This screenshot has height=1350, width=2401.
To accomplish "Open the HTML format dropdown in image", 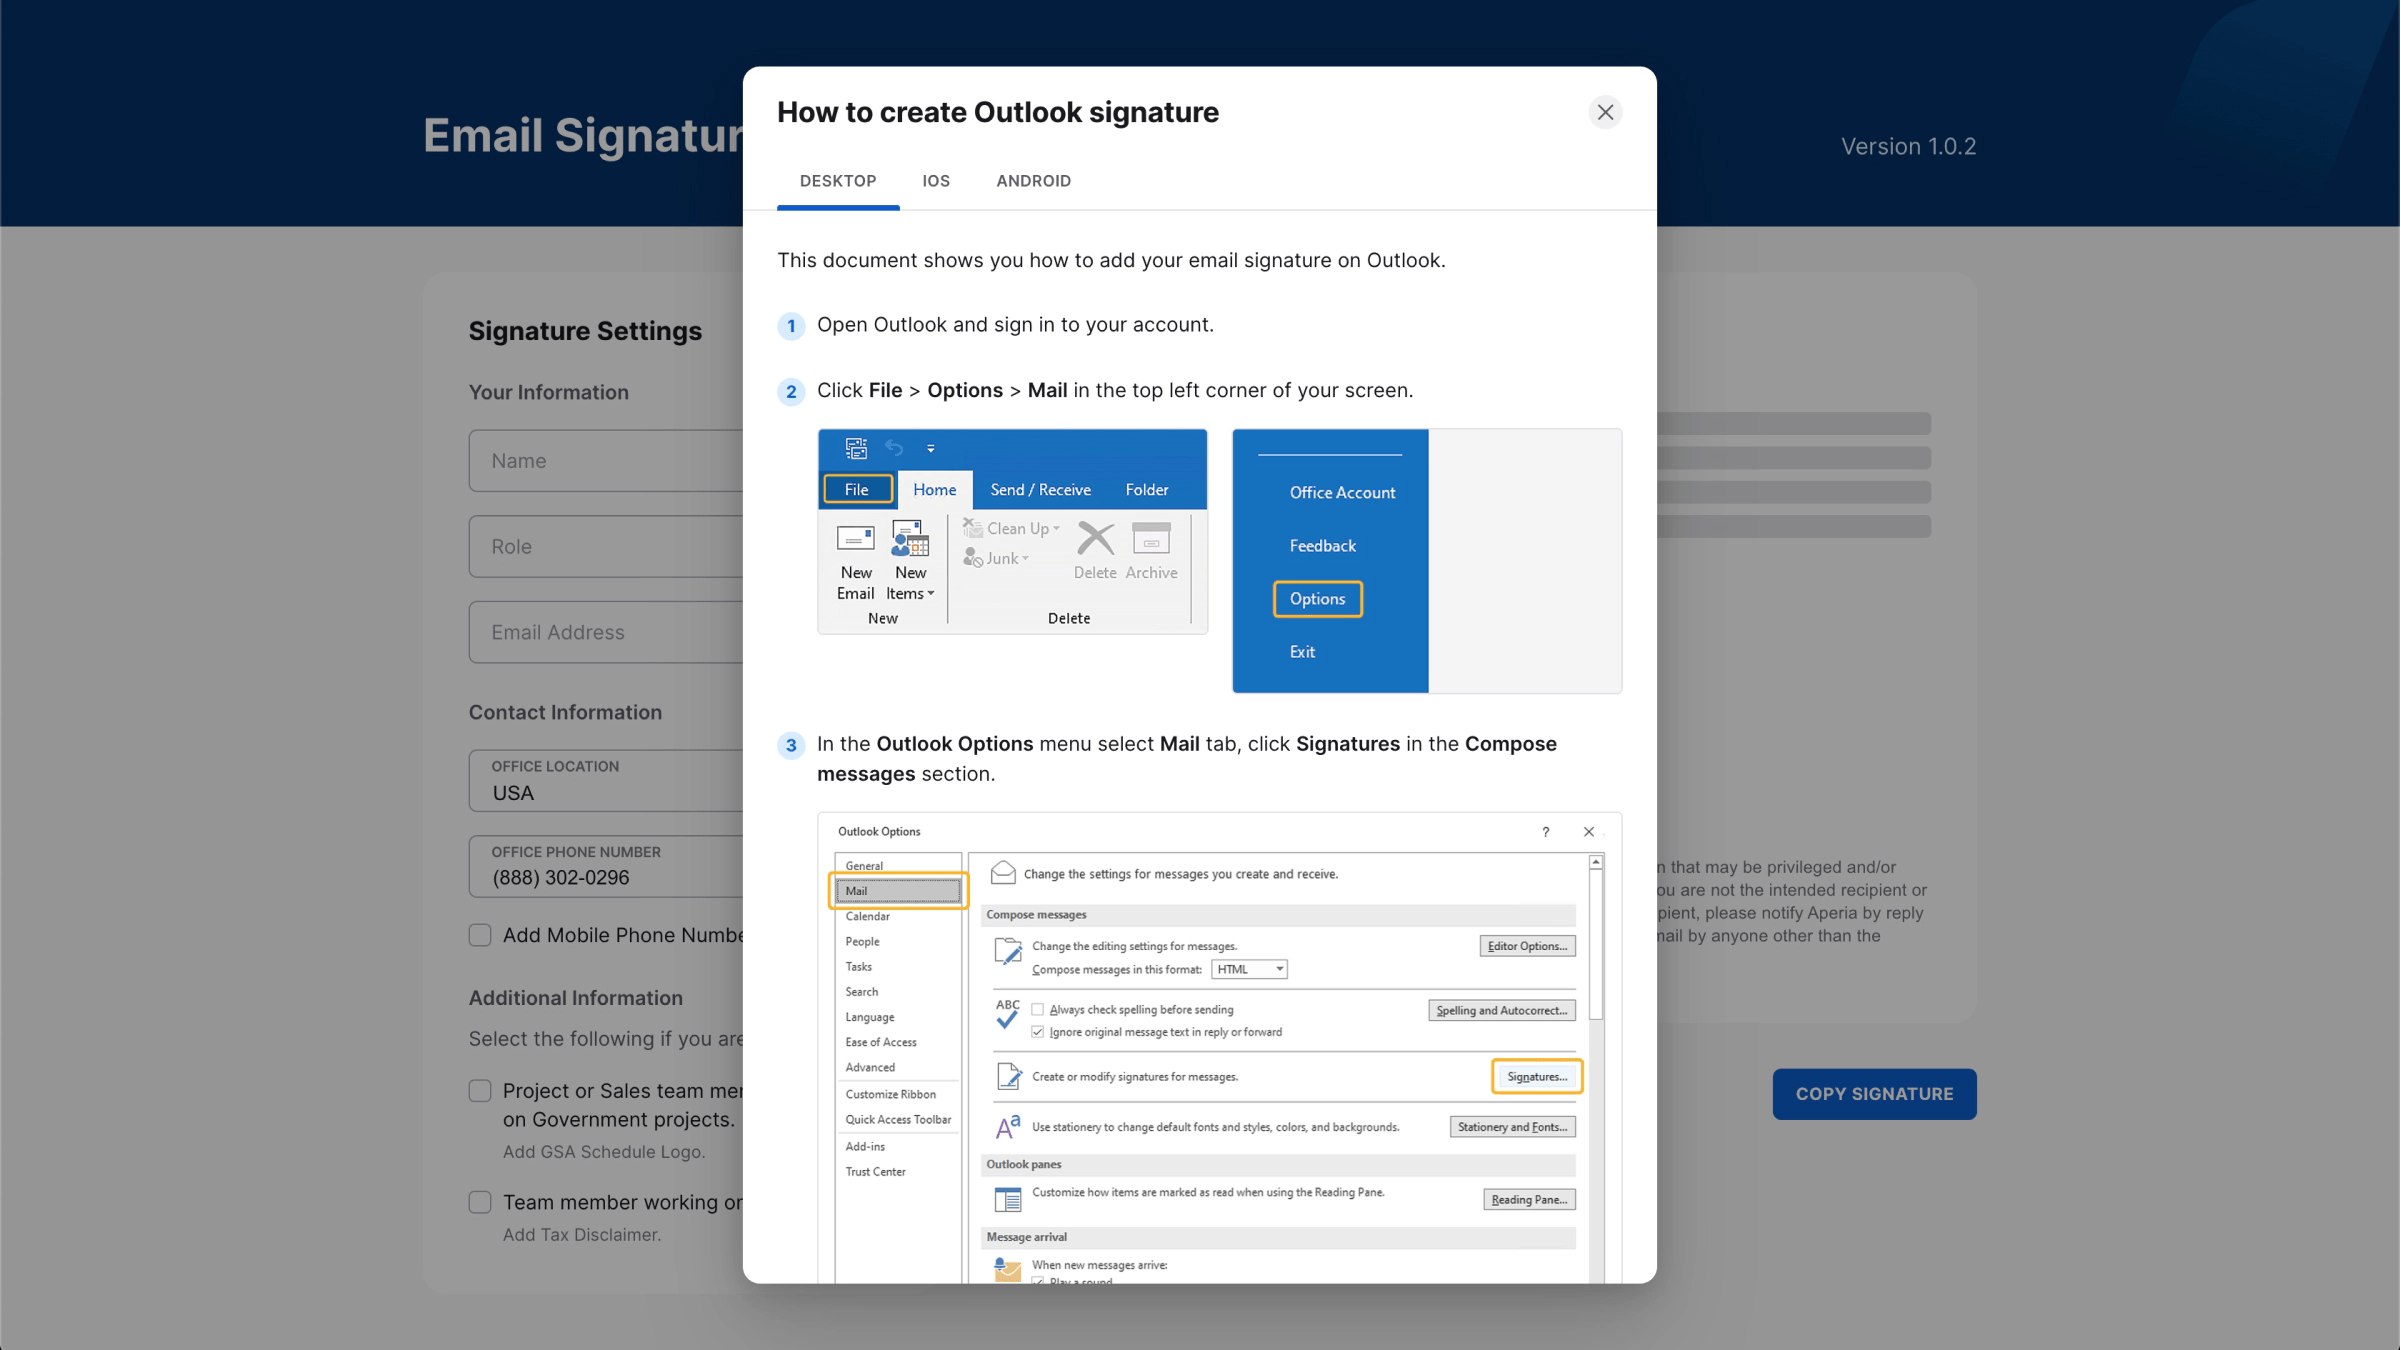I will (x=1249, y=969).
